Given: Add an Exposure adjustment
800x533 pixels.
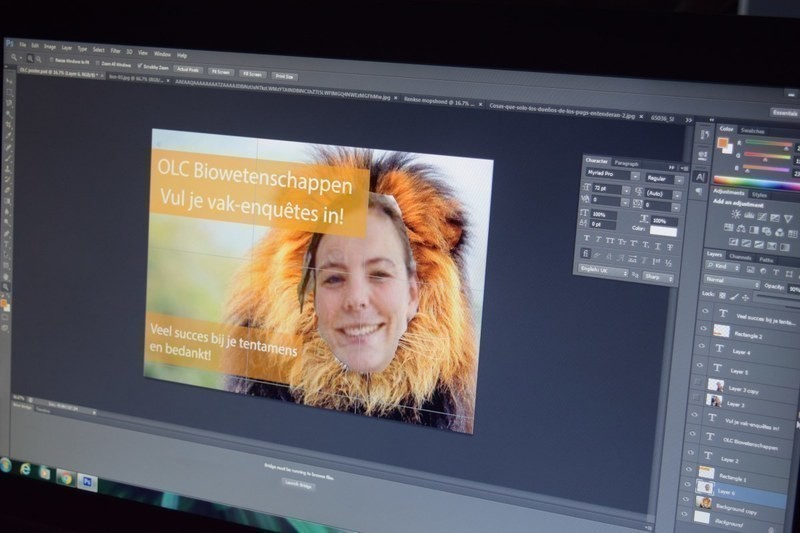Looking at the screenshot, I should pos(774,218).
